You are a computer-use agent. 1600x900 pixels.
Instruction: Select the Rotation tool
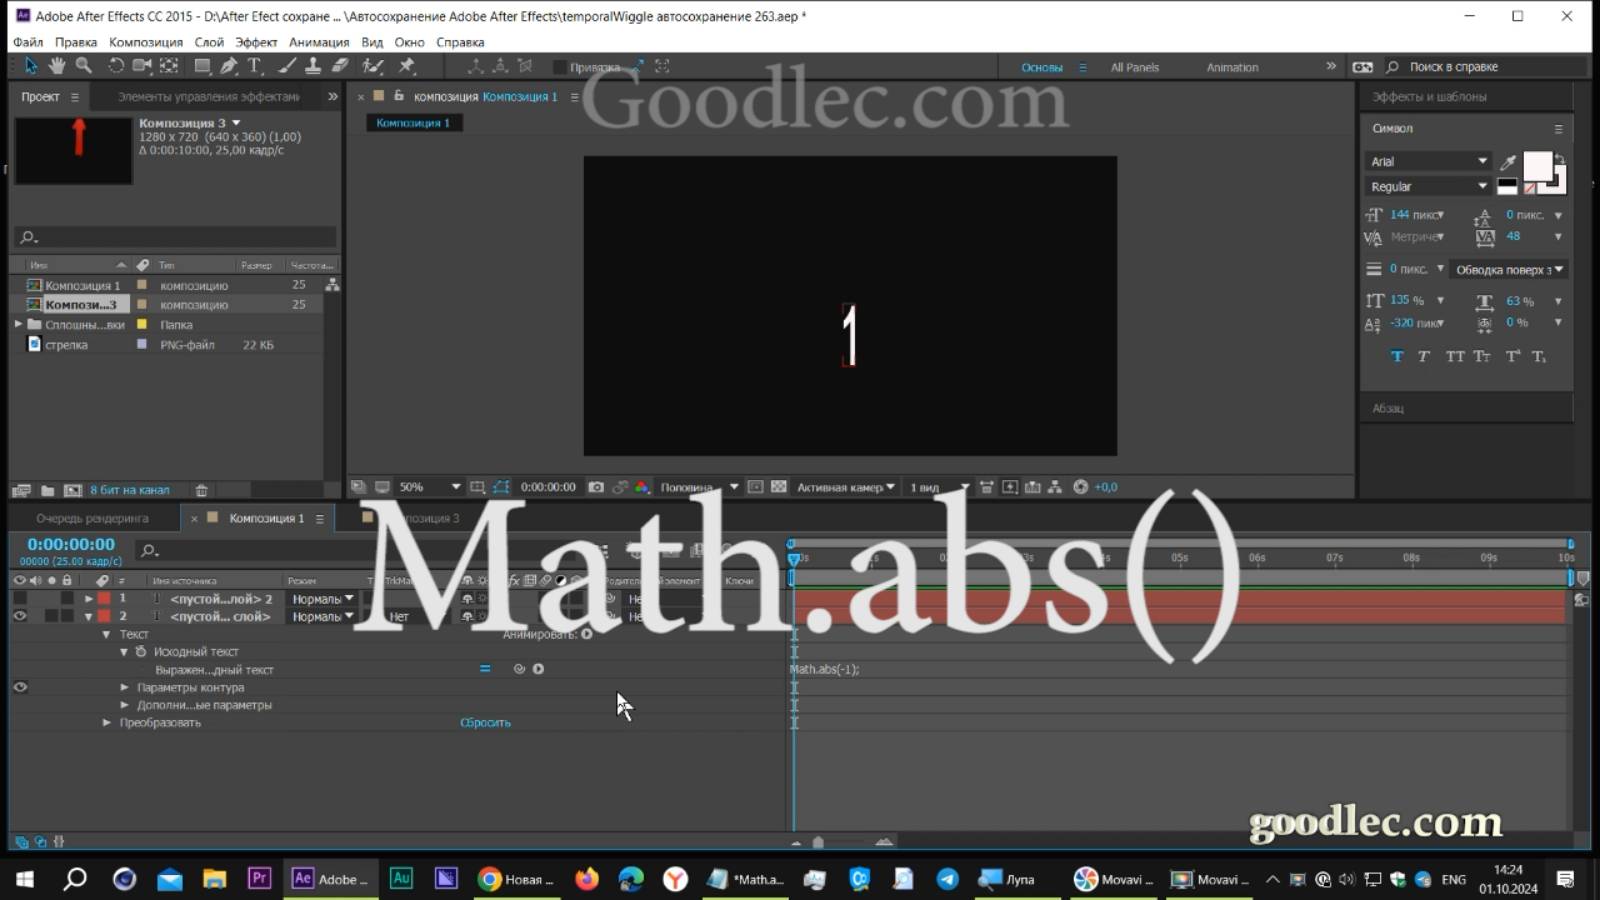point(116,66)
